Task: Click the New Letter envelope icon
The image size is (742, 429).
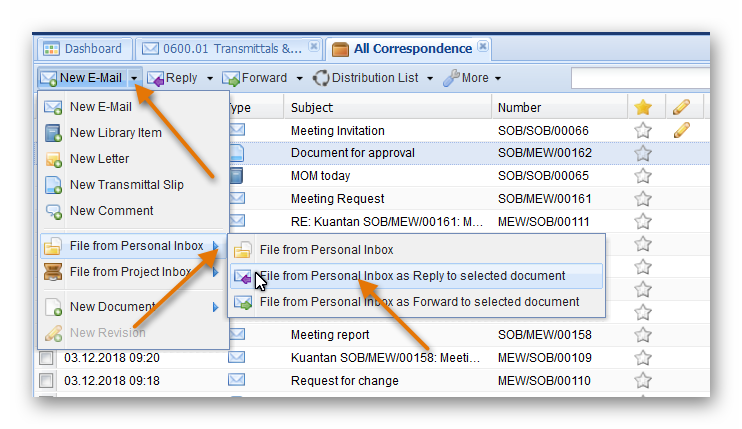Action: click(53, 159)
